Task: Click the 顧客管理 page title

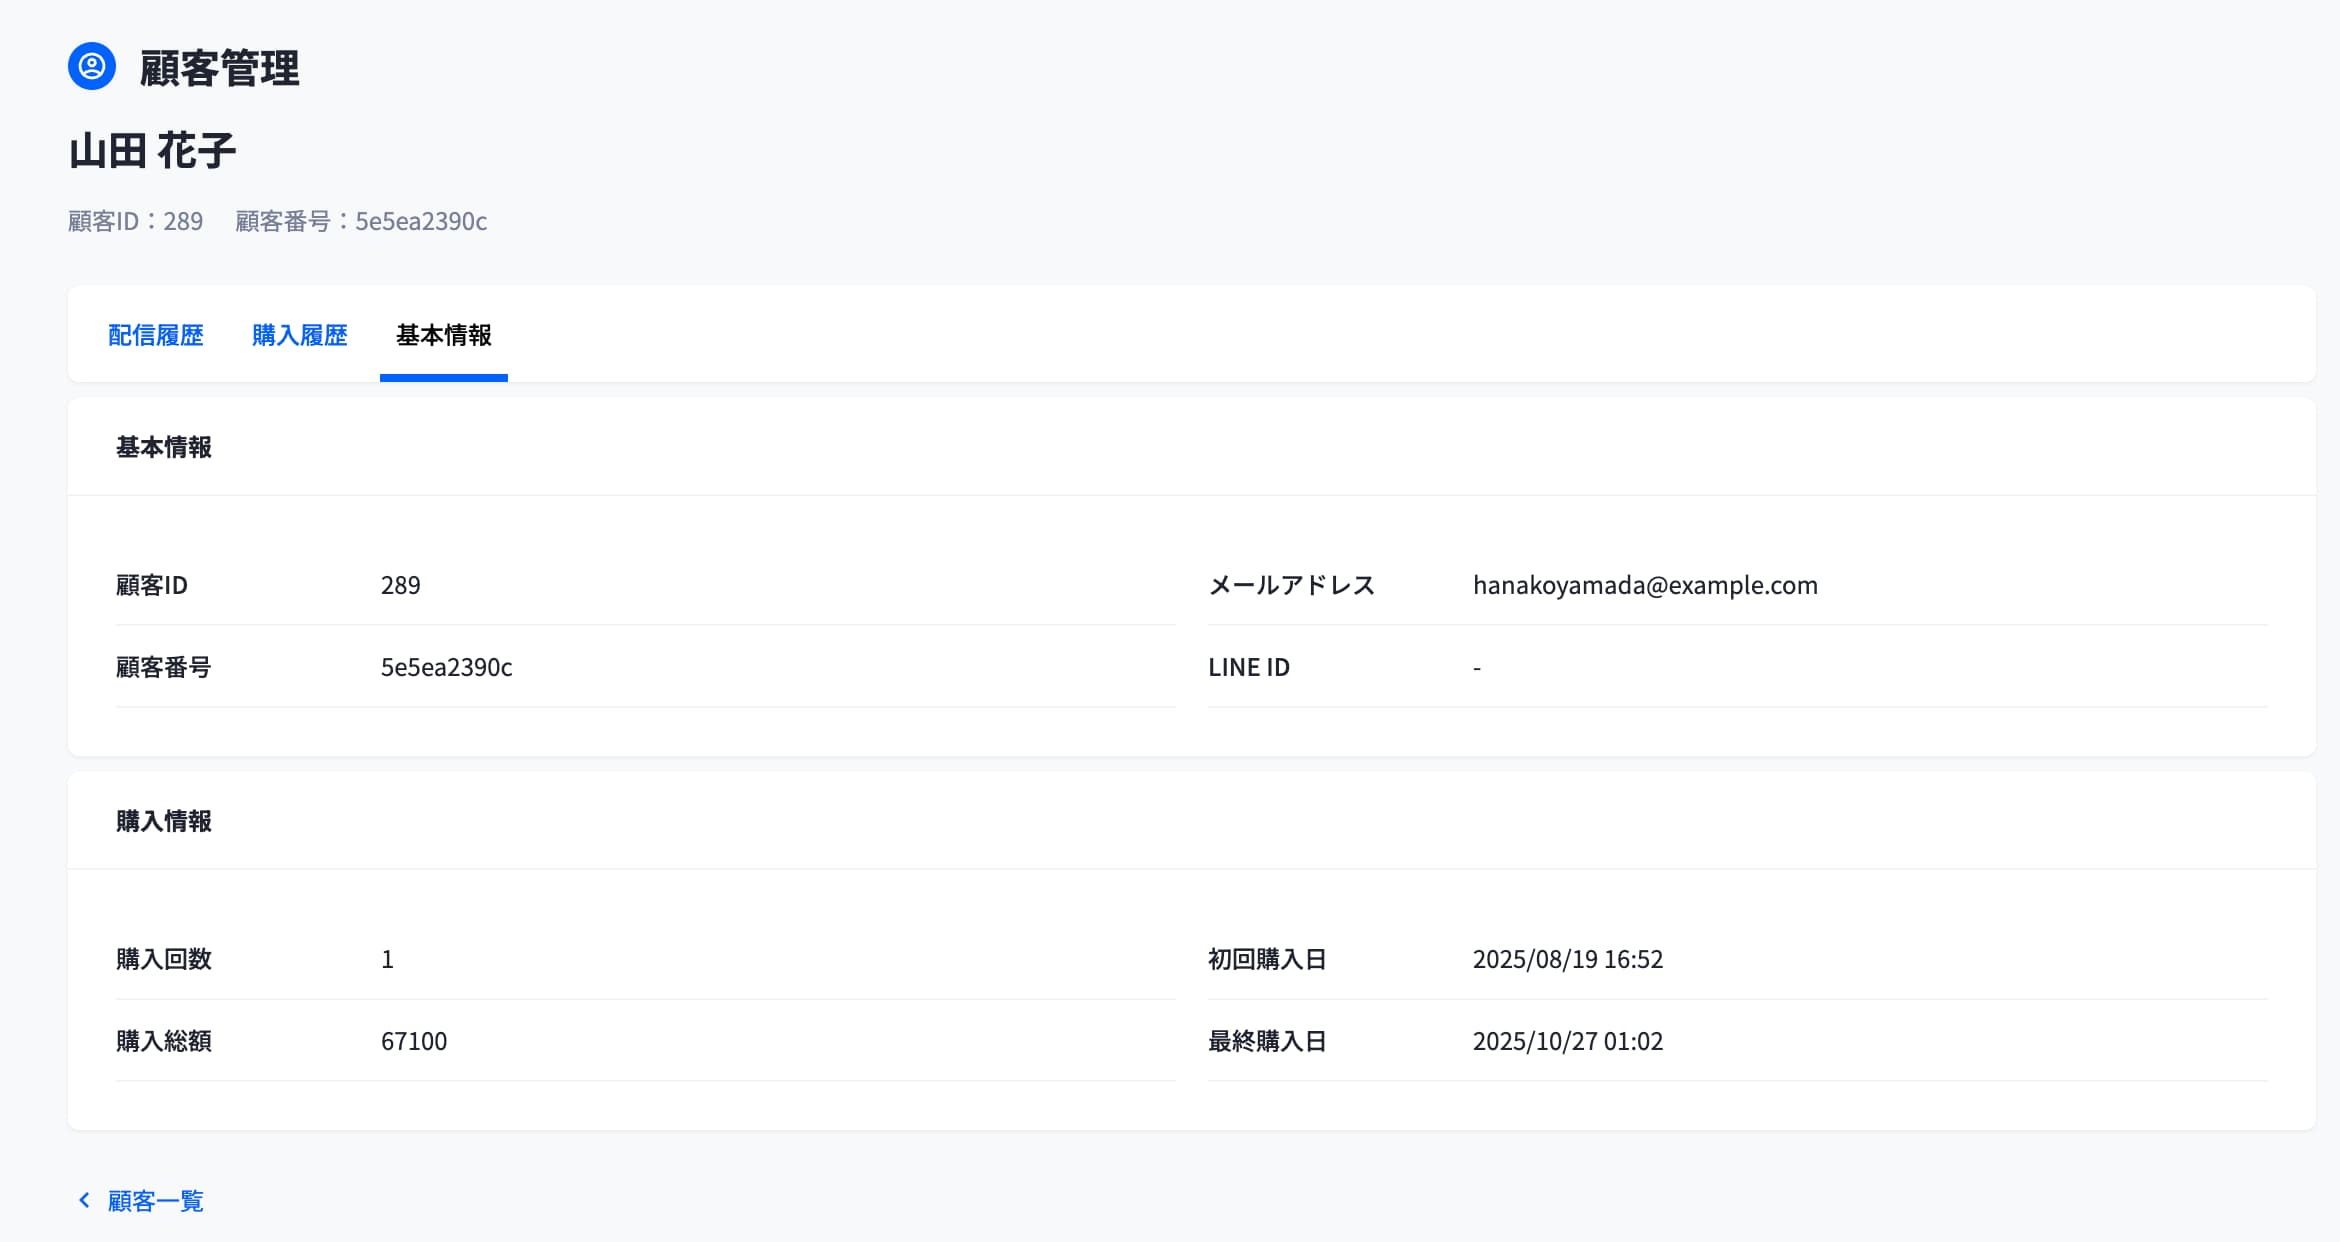Action: coord(219,68)
